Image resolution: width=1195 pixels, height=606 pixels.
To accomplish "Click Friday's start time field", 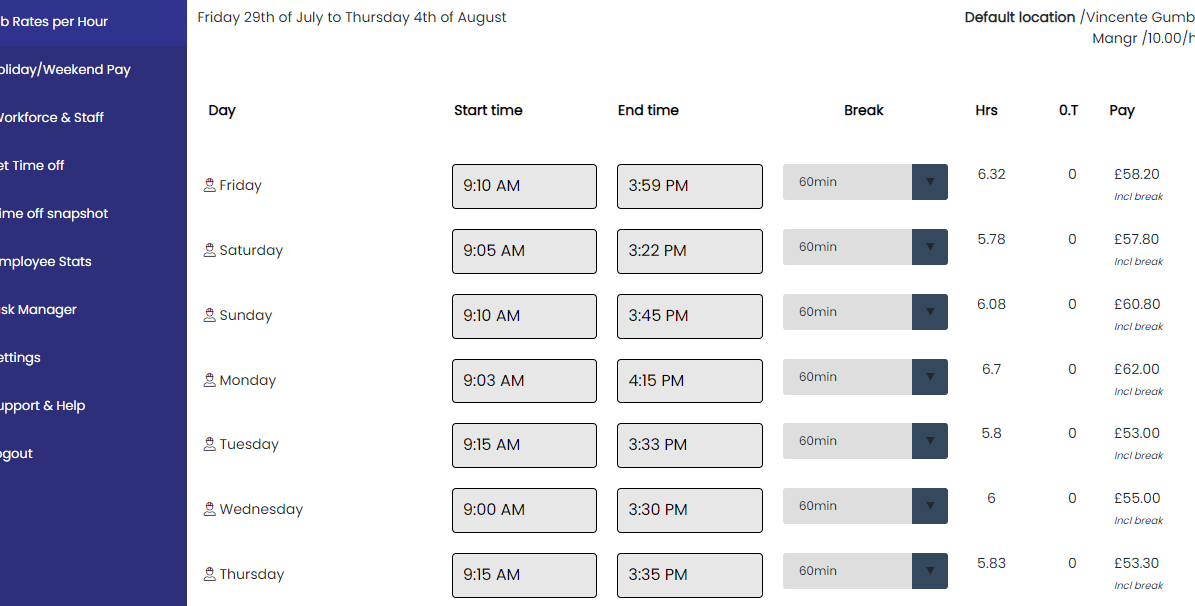I will [x=524, y=186].
